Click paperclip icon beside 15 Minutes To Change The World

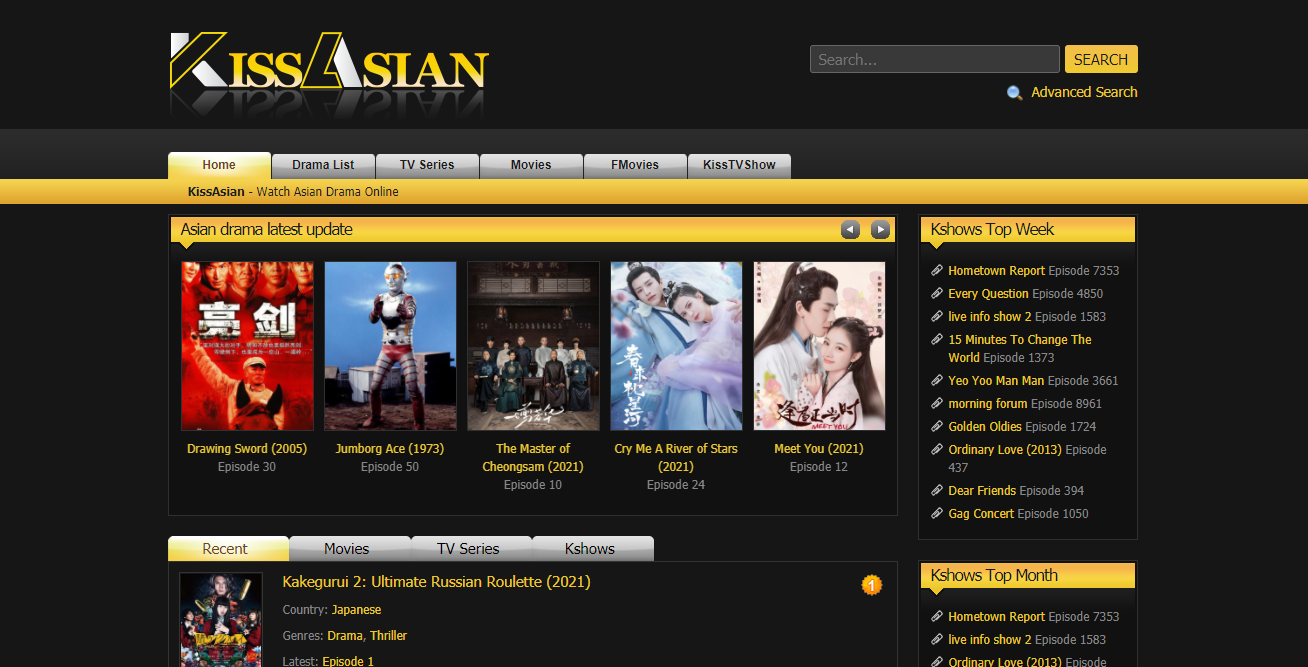[x=937, y=340]
